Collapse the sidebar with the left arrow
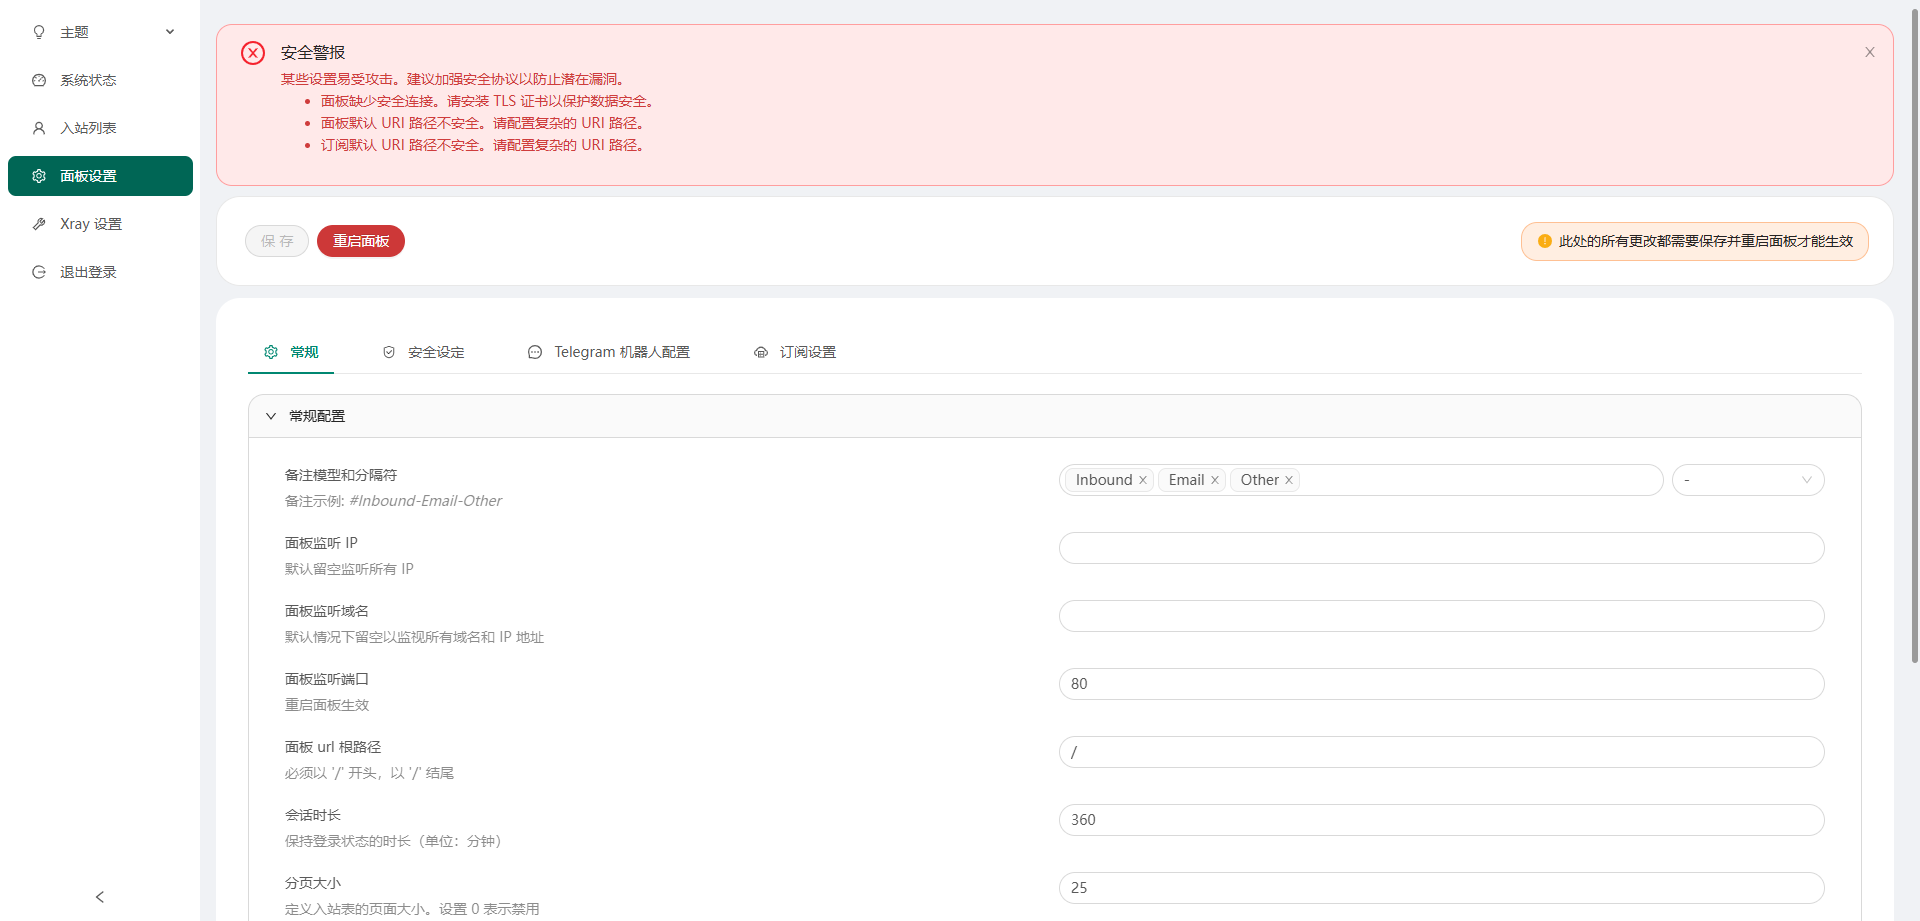1920x921 pixels. 100,897
